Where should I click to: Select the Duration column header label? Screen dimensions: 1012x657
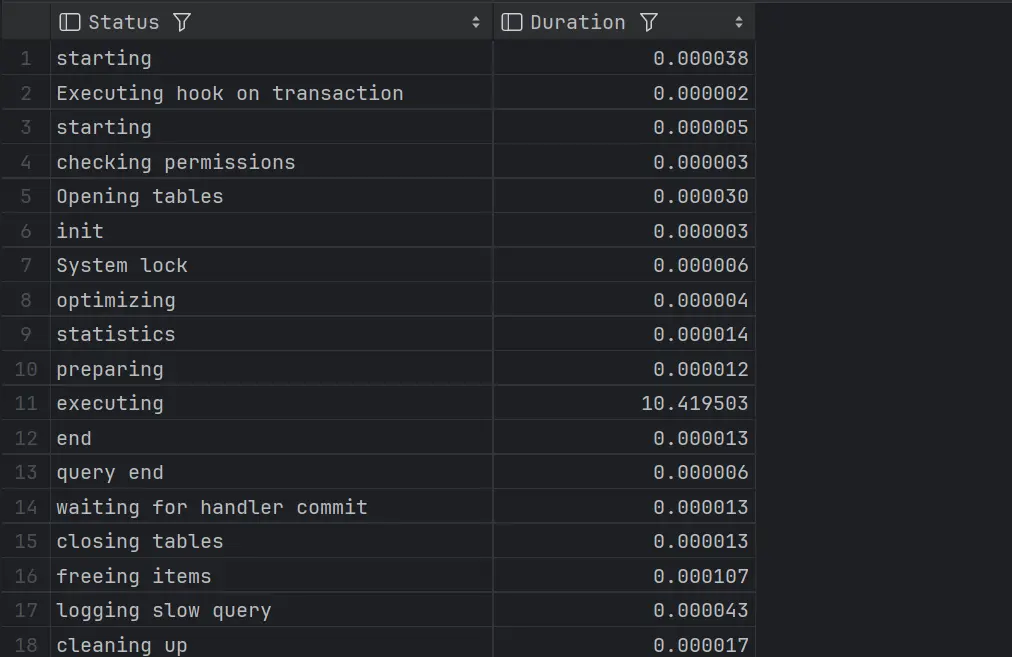577,22
